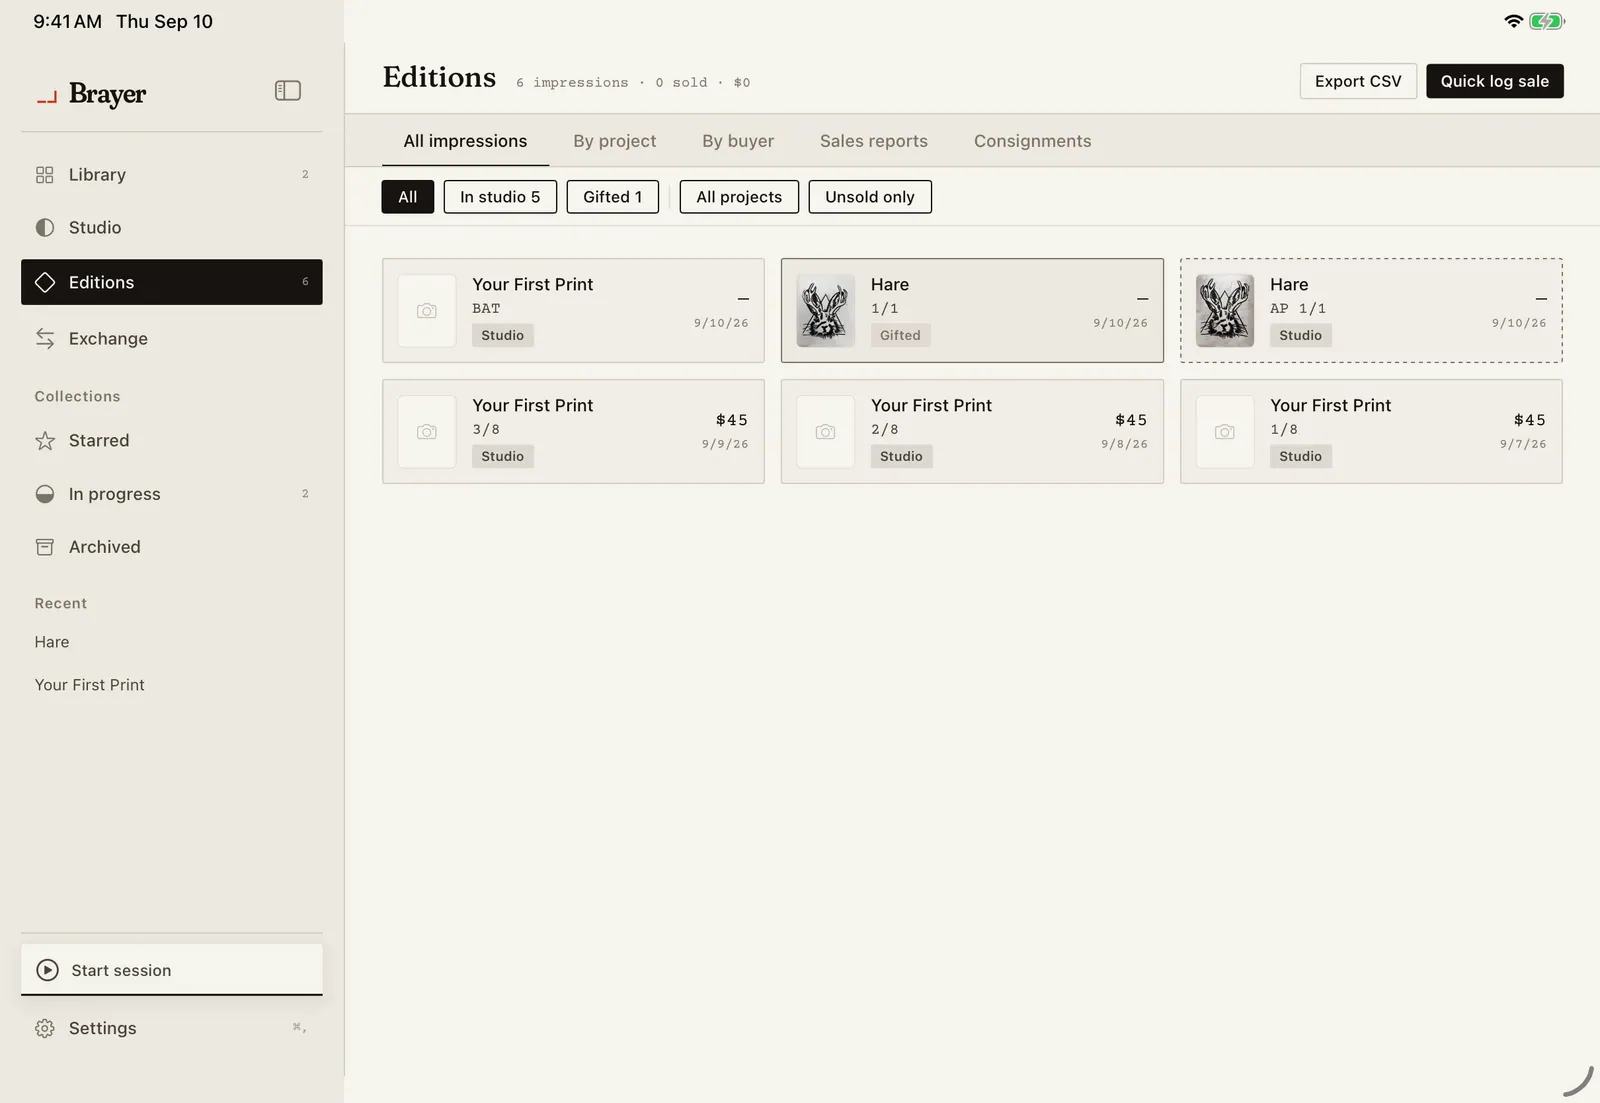Toggle the sidebar collapse icon
The width and height of the screenshot is (1600, 1103).
click(287, 91)
